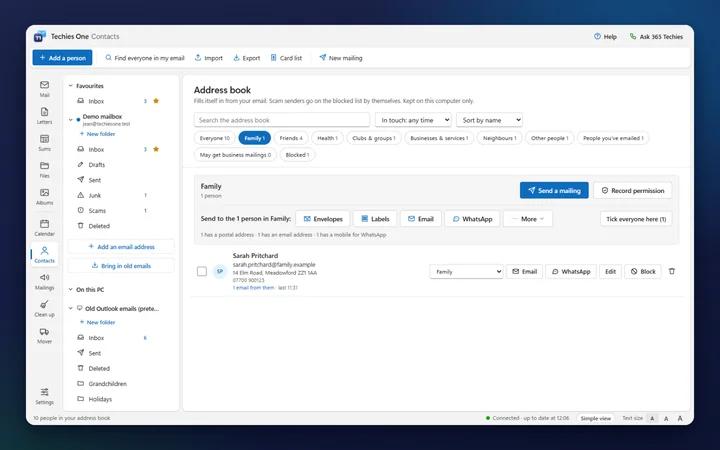Select the Everyone 10 filter
This screenshot has width=720, height=450.
[214, 138]
